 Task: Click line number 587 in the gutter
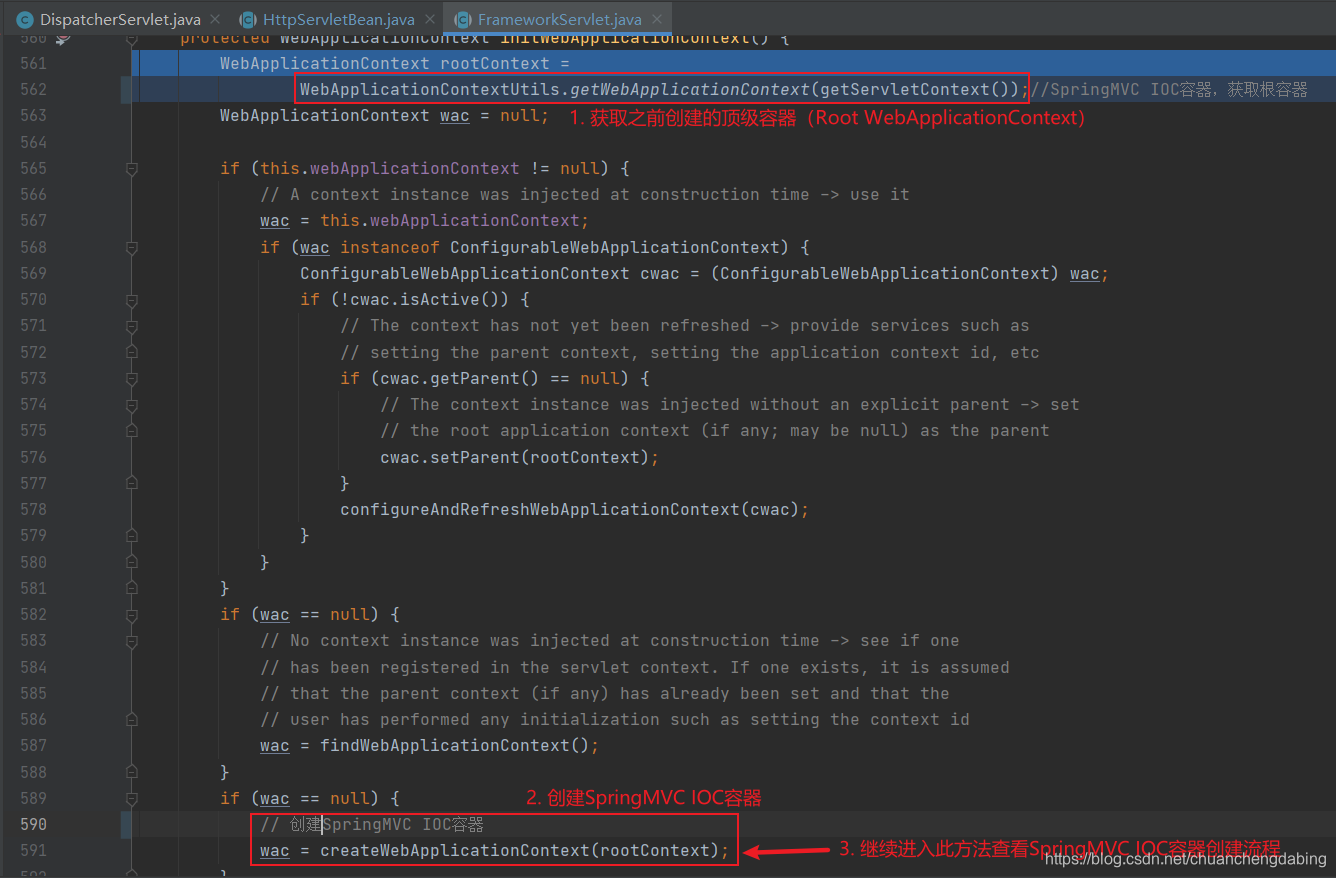click(x=33, y=745)
